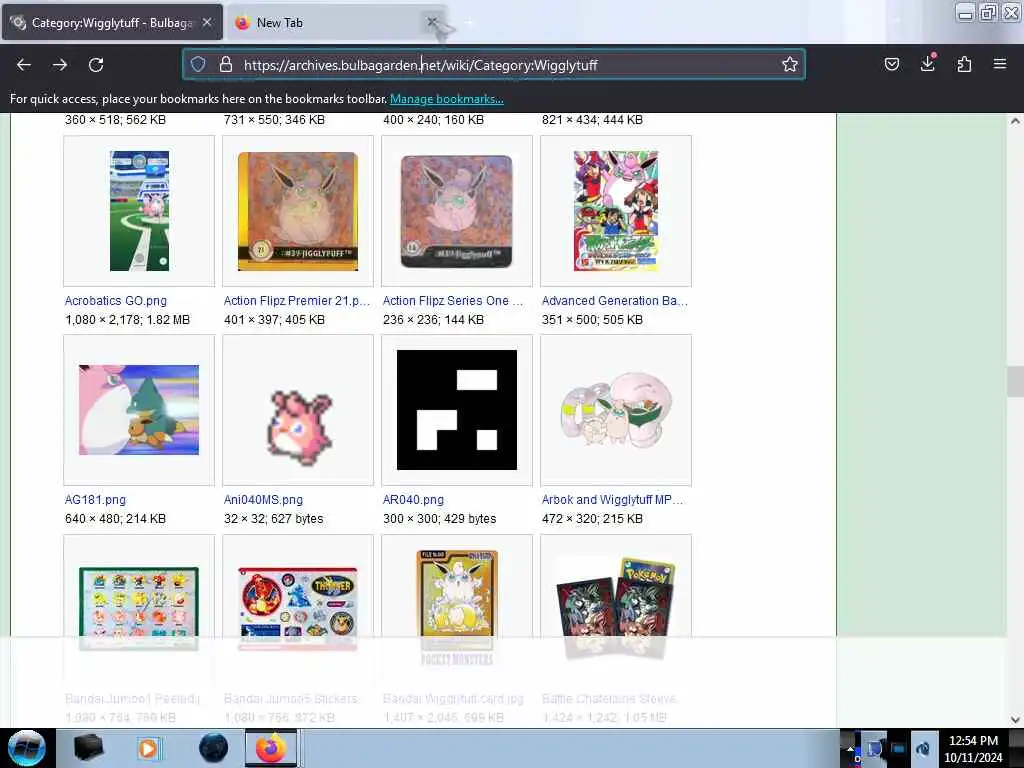Click the vertical scrollbar thumb
This screenshot has width=1024, height=768.
(1015, 381)
